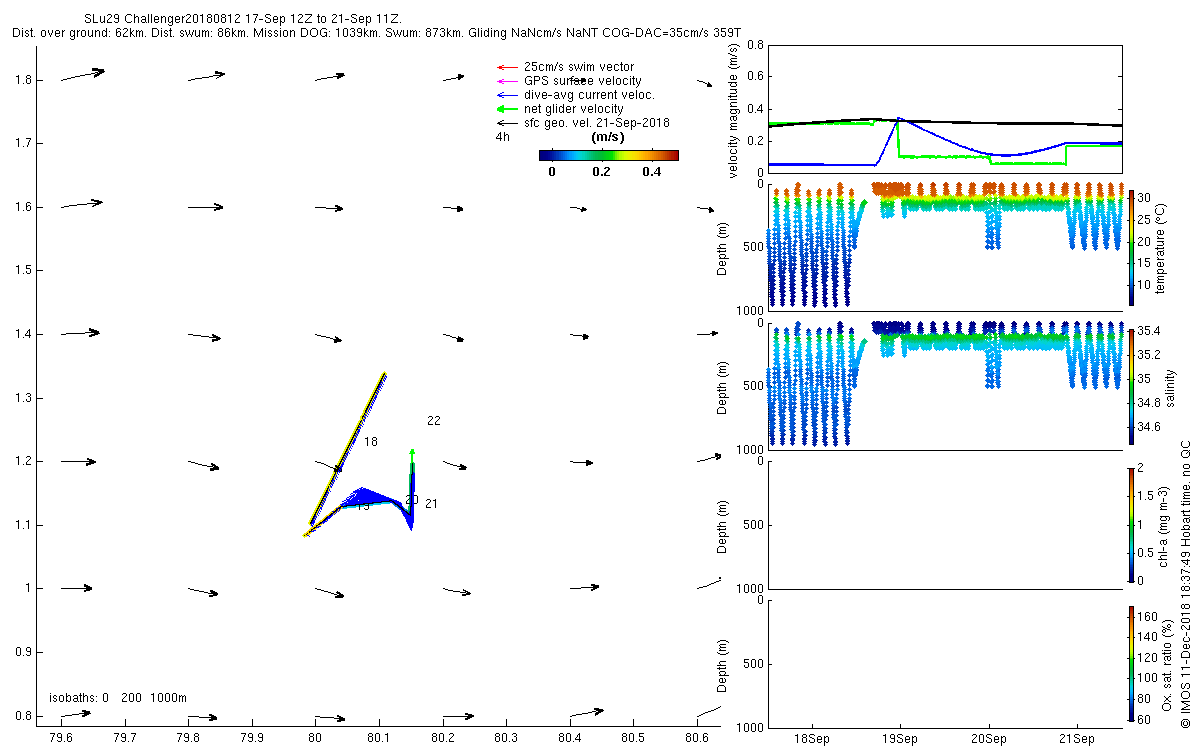Click the '160' oxygen colorbar tick
Screen dimensions: 1200x750
pos(1148,616)
